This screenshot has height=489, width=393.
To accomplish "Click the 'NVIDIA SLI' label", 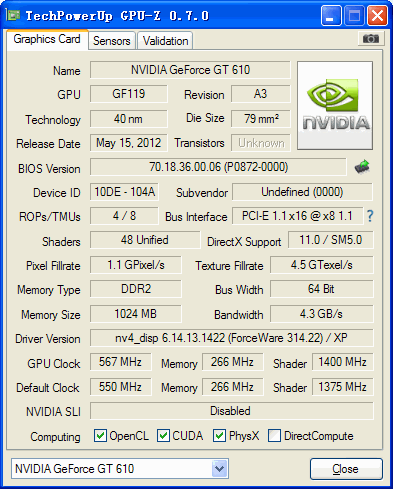I will 53,412.
